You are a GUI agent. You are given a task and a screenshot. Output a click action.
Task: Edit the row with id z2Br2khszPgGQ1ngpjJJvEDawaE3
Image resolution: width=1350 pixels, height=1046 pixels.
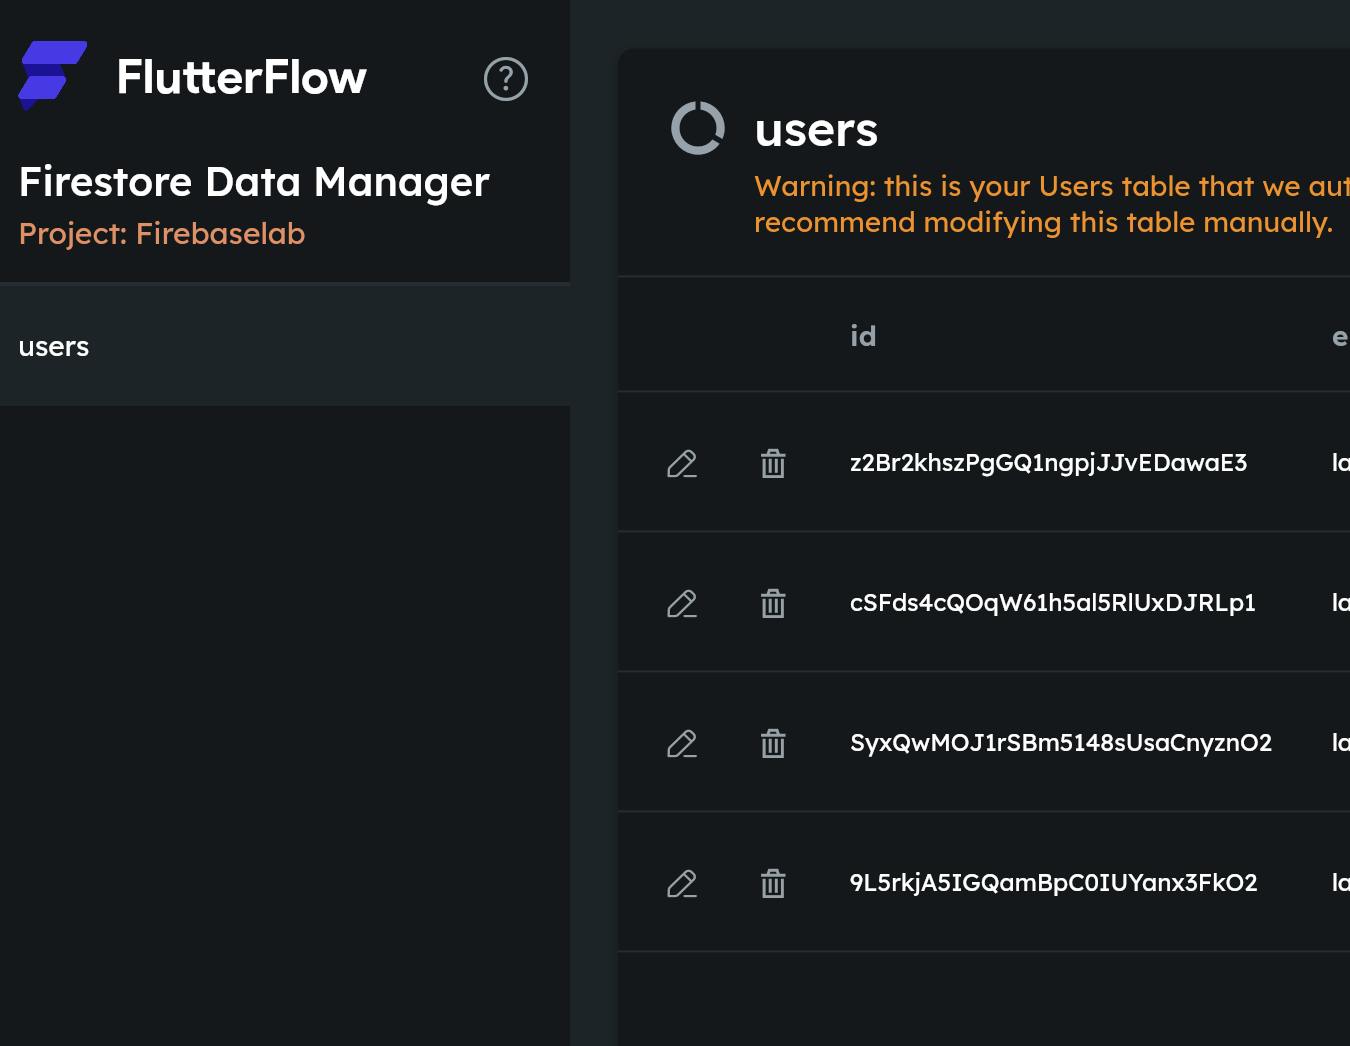tap(682, 464)
